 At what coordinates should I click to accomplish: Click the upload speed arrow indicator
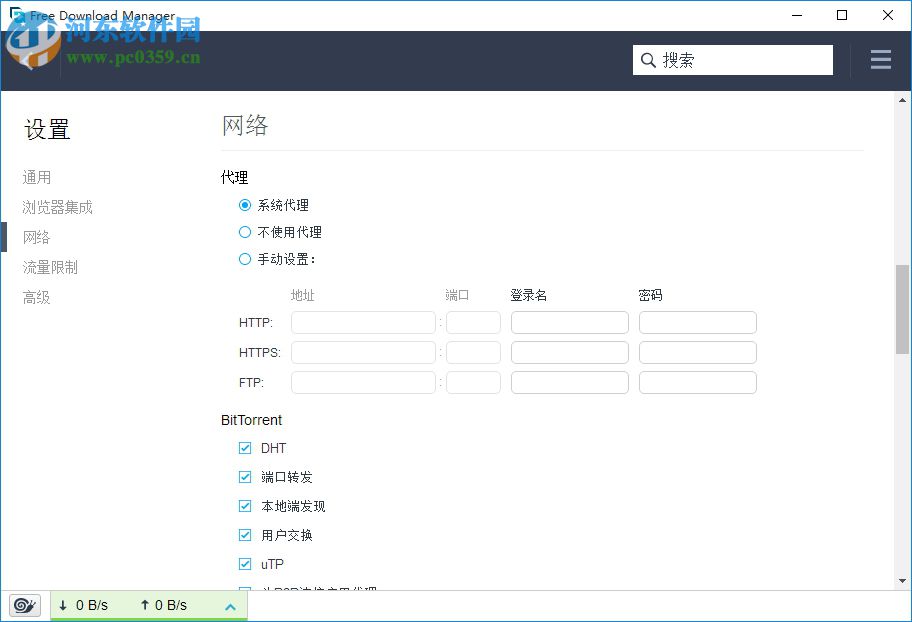[147, 605]
